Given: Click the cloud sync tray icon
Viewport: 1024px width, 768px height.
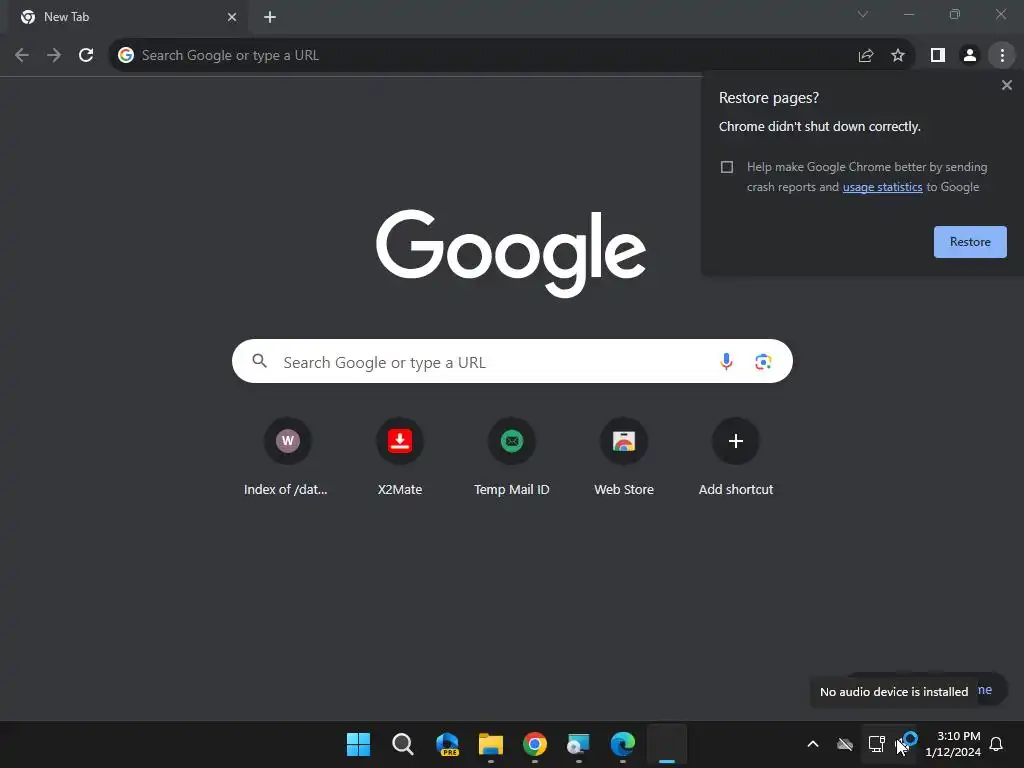Looking at the screenshot, I should pyautogui.click(x=844, y=744).
